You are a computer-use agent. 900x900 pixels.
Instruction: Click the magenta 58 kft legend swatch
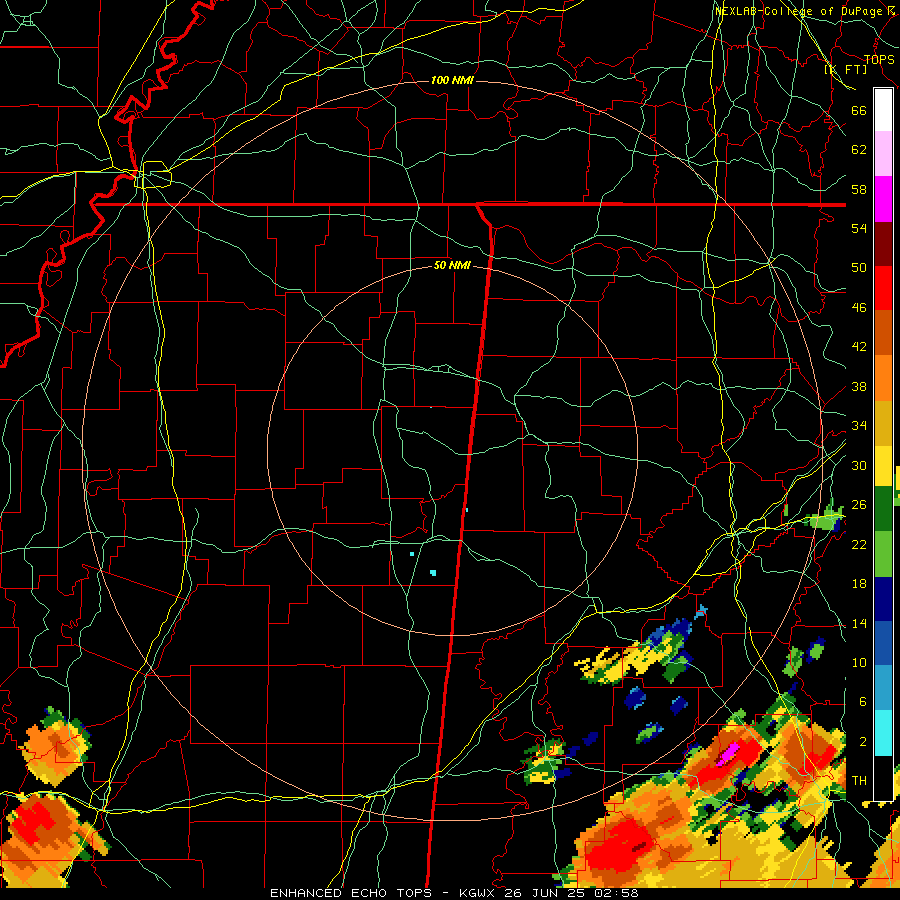point(883,199)
